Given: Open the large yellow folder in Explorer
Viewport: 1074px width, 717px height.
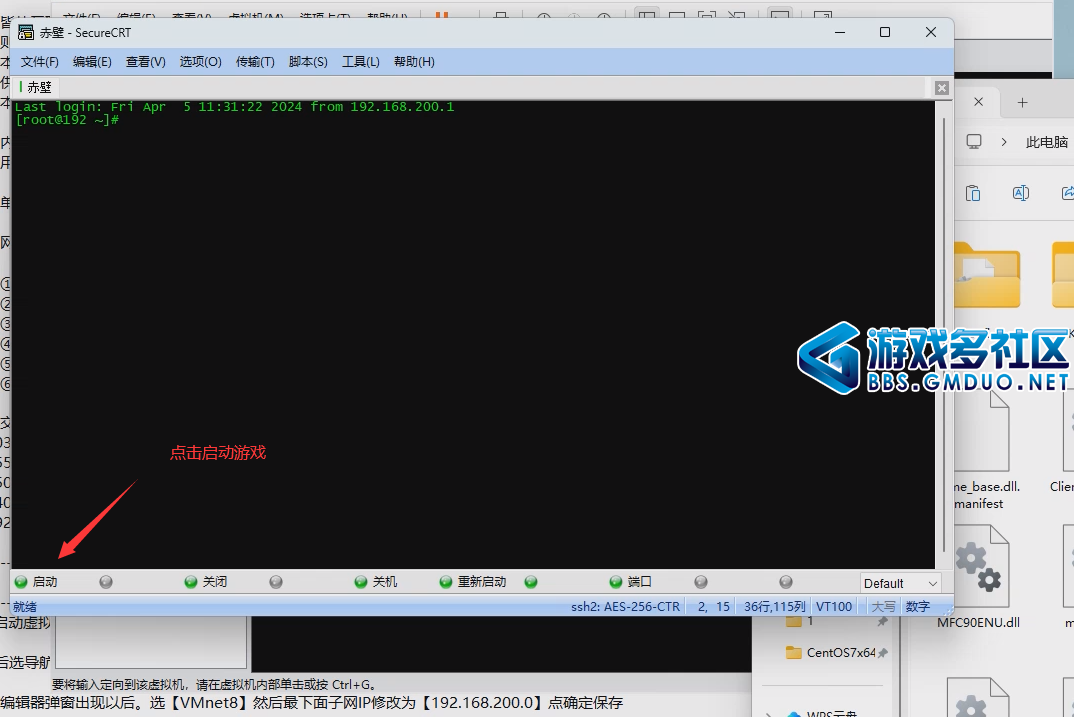Looking at the screenshot, I should pos(987,276).
